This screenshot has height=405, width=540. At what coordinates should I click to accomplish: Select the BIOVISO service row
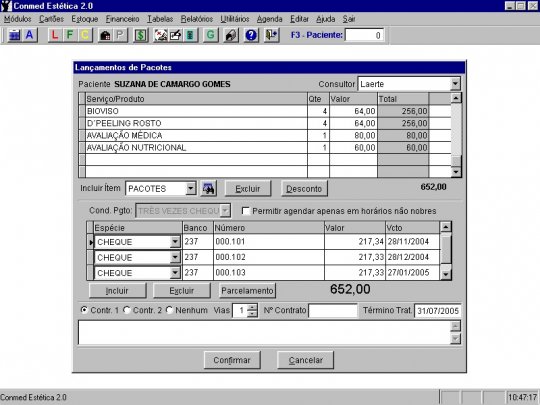(x=264, y=111)
